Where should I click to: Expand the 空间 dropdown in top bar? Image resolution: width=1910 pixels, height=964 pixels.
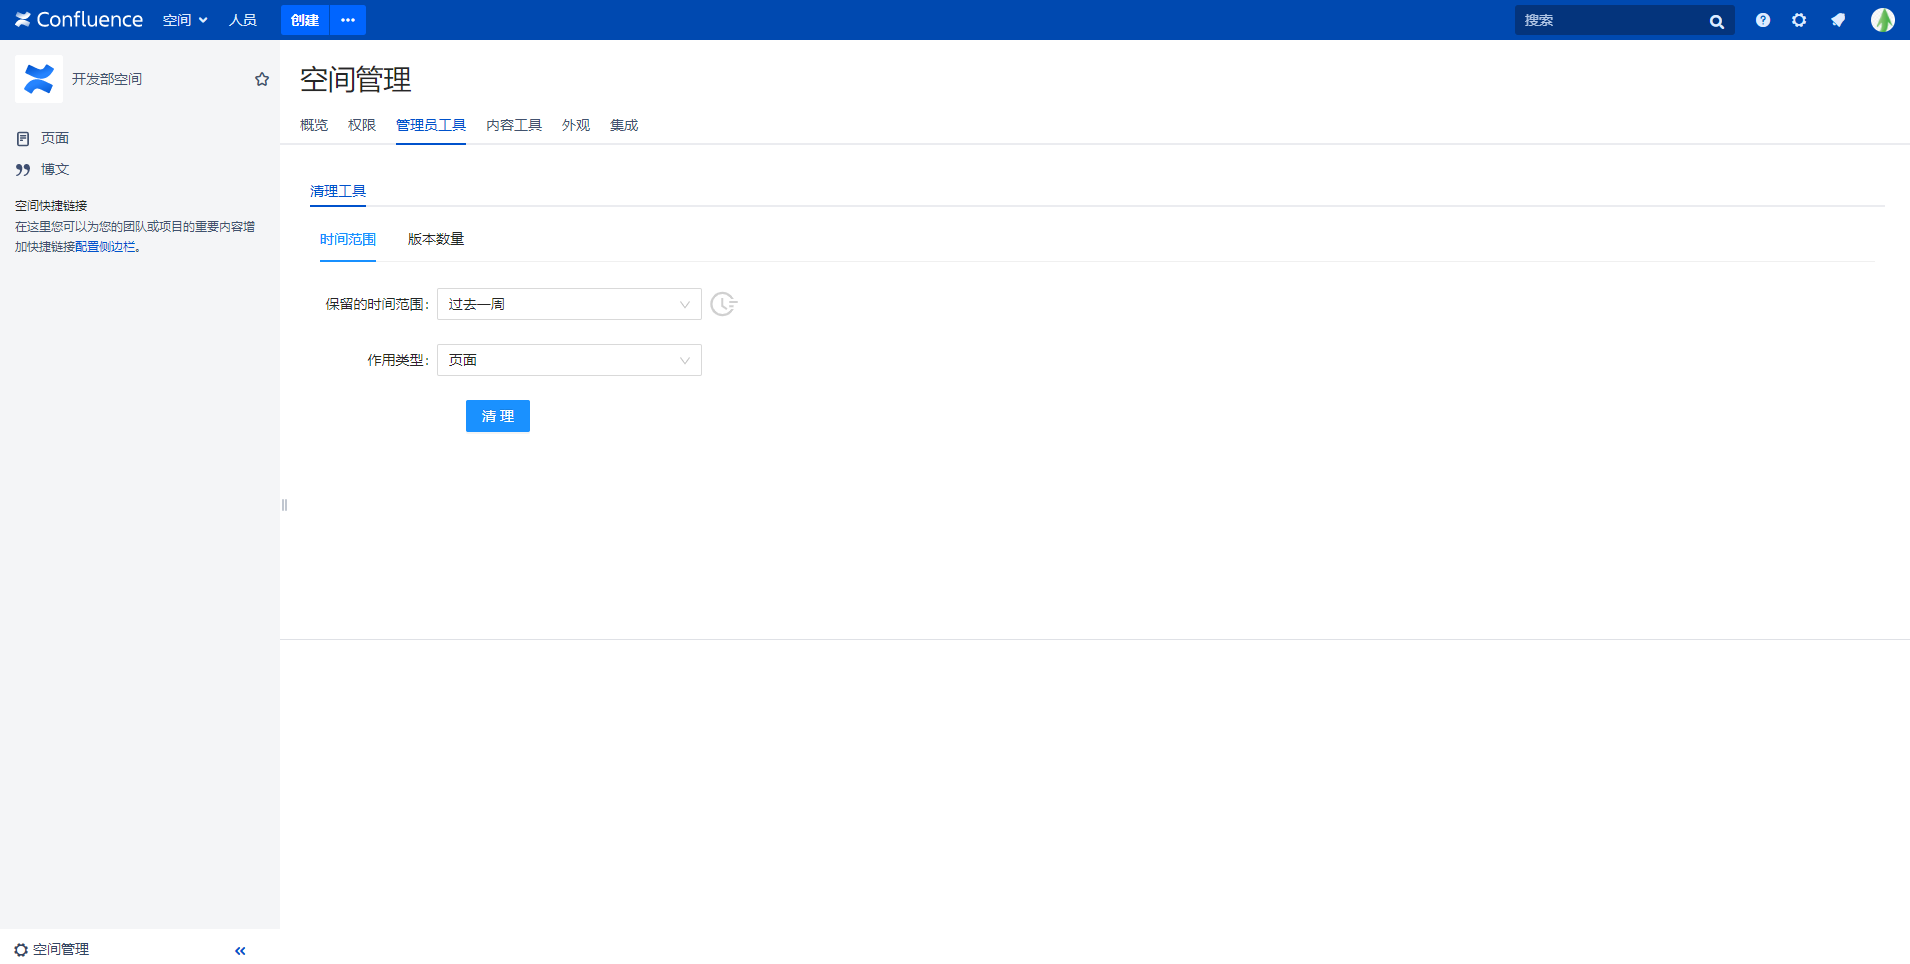point(185,20)
